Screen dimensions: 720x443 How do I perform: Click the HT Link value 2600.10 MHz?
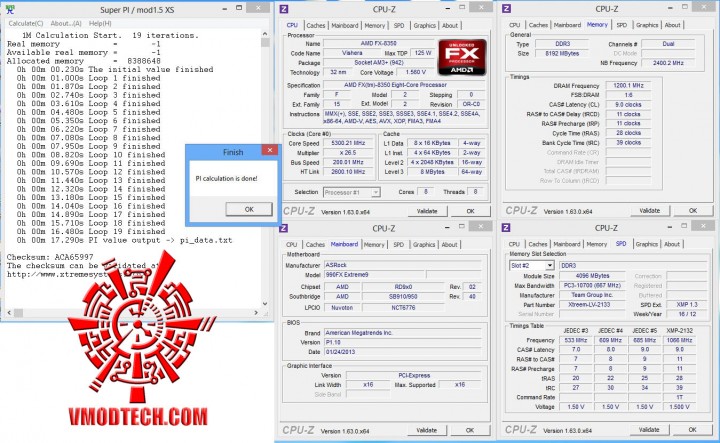[348, 172]
